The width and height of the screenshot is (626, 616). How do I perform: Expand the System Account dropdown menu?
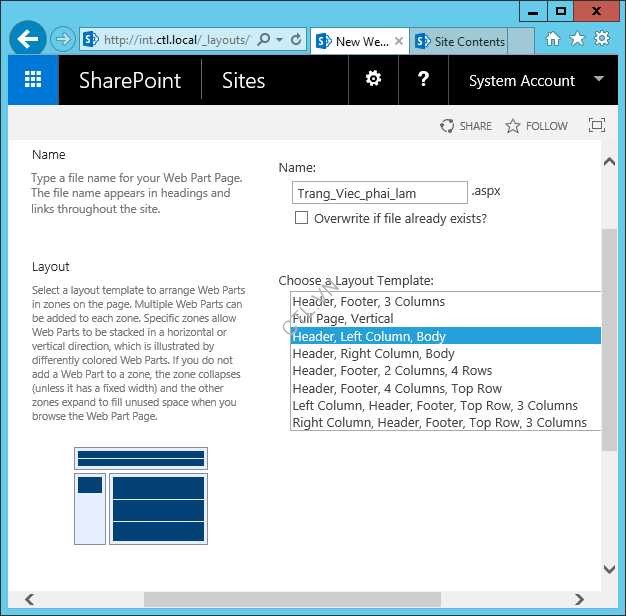(599, 79)
